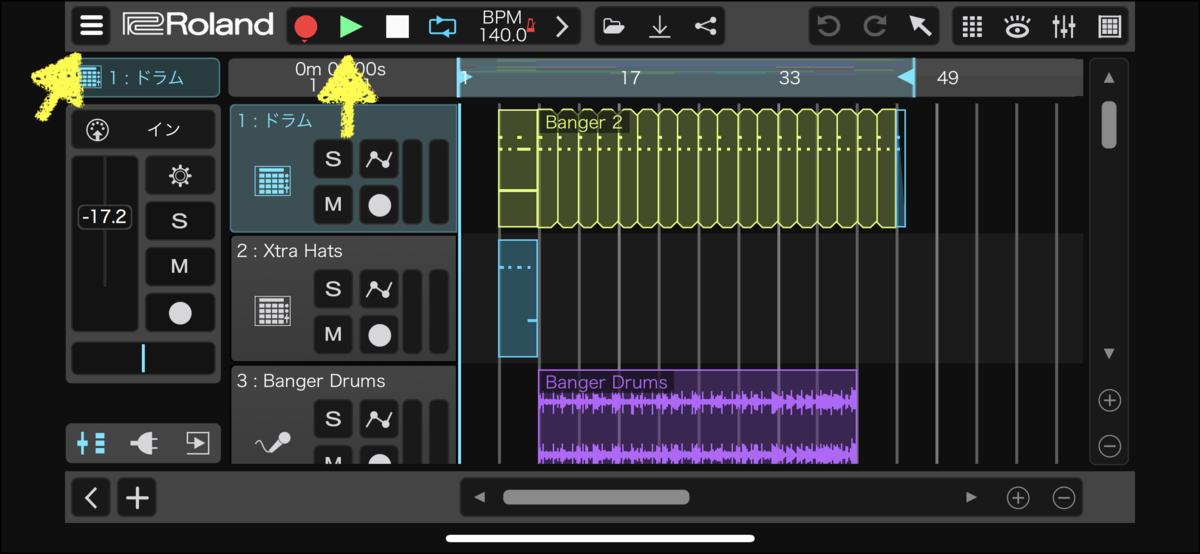
Task: Open the pad grid icon in top toolbar
Action: [1109, 27]
